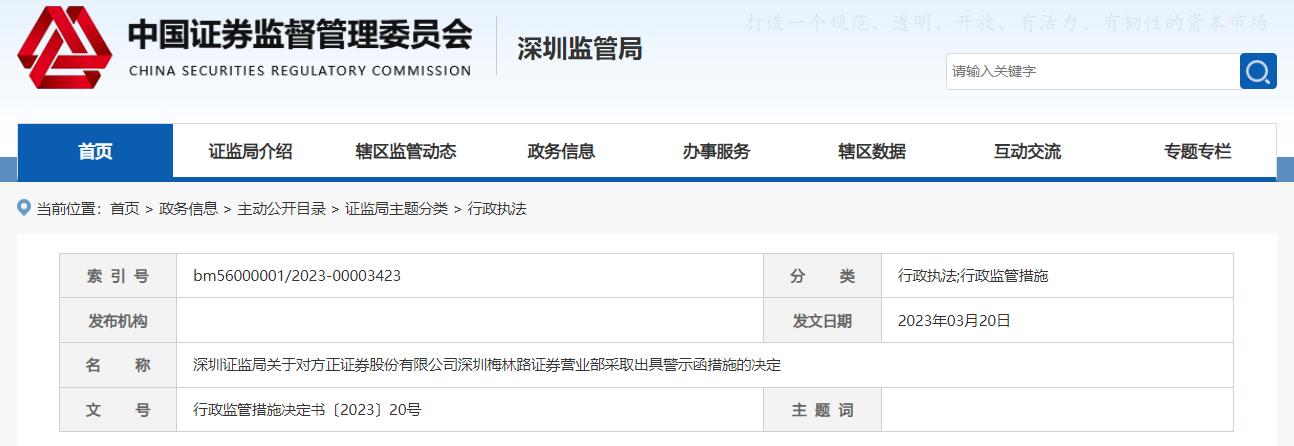The image size is (1294, 446).
Task: Select 辖区监管动态 in the navigation bar
Action: point(406,152)
